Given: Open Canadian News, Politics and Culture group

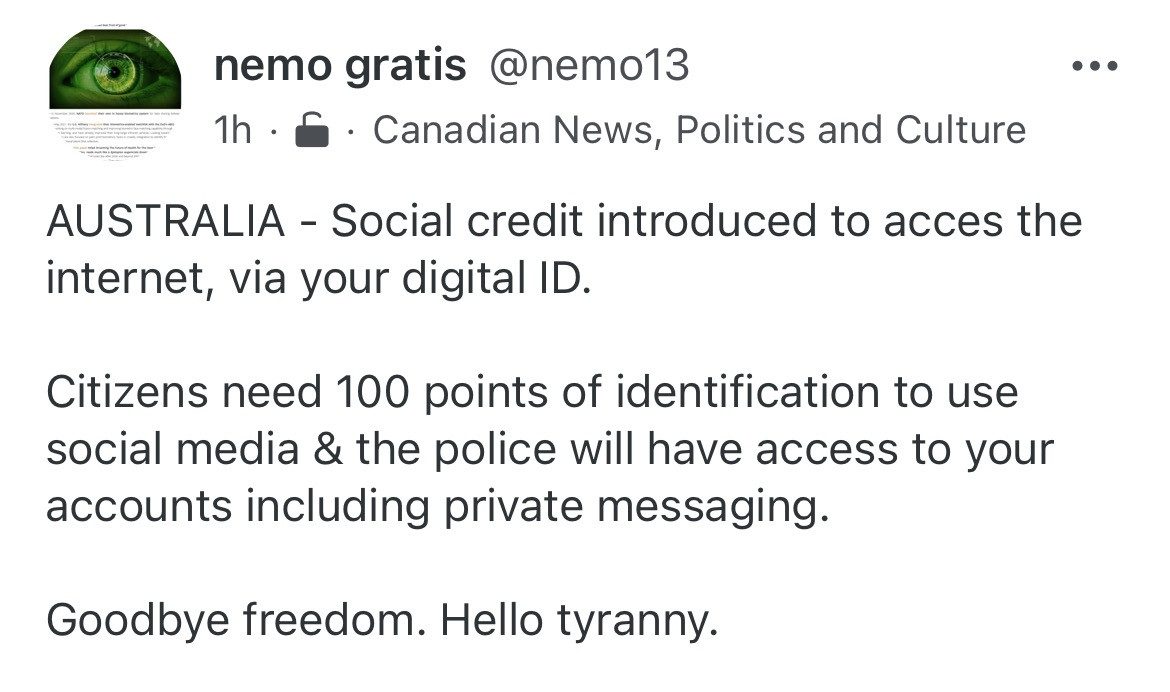Looking at the screenshot, I should [698, 130].
